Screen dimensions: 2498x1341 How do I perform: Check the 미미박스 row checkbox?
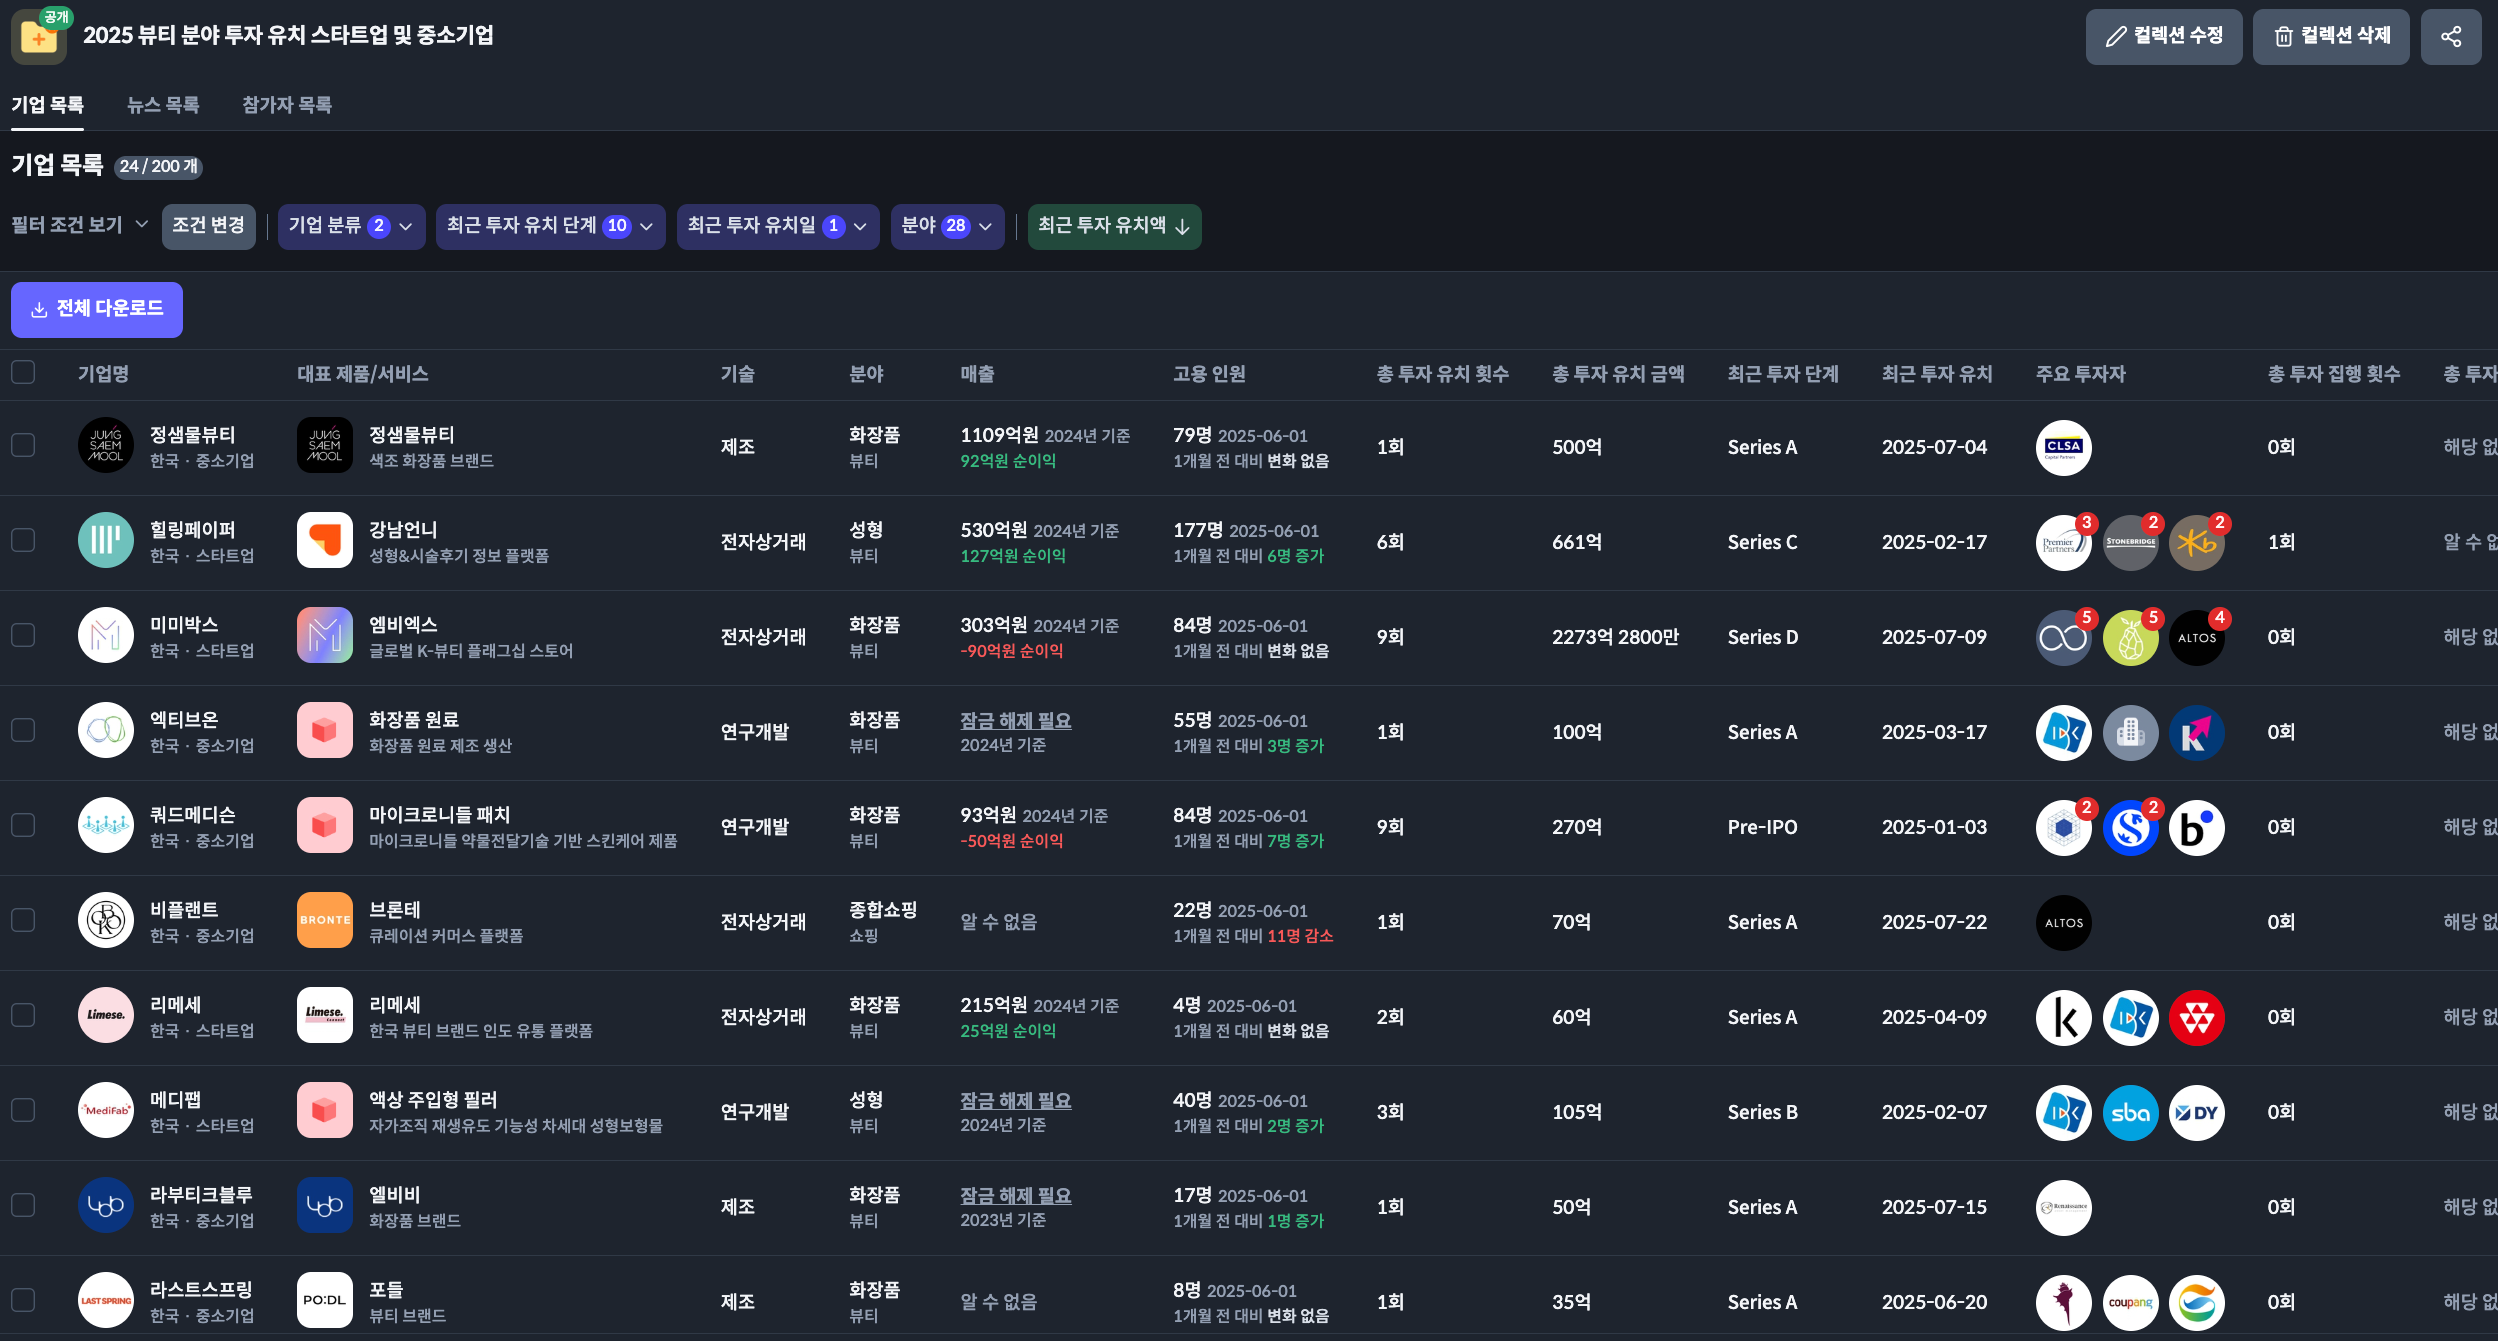[x=23, y=635]
